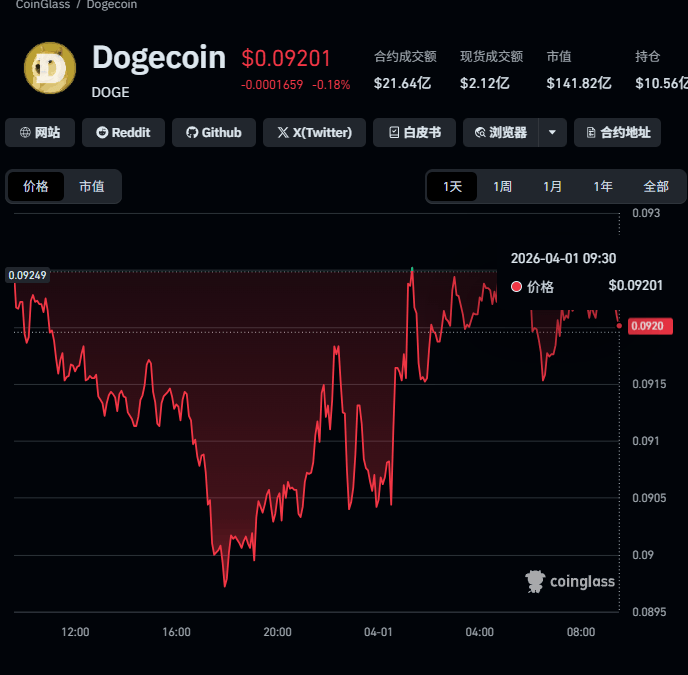The width and height of the screenshot is (688, 675).
Task: Open the 网站 website link
Action: 40,132
